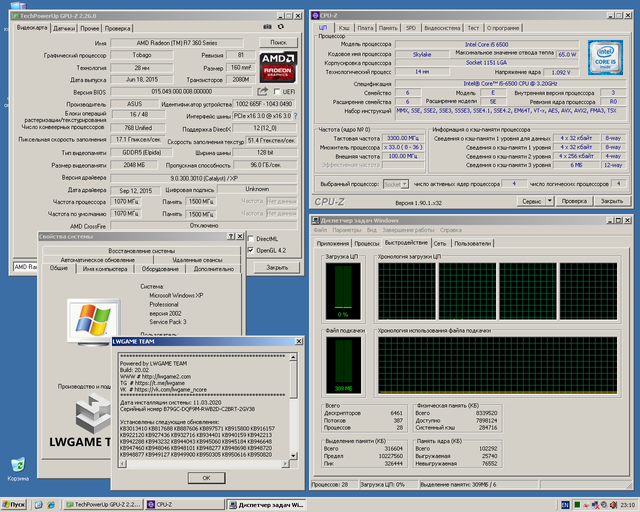Expand the Сервис dropdown arrow in CPU-Z

[x=548, y=200]
